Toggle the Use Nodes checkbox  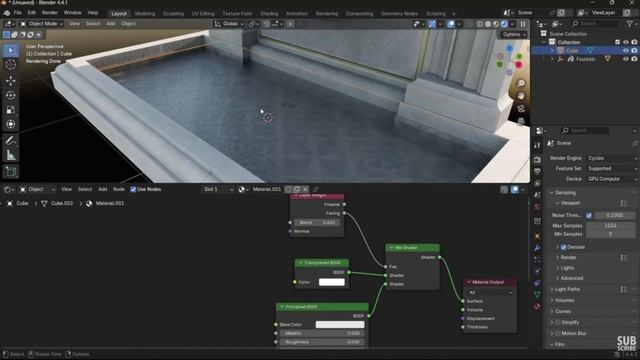pyautogui.click(x=133, y=189)
